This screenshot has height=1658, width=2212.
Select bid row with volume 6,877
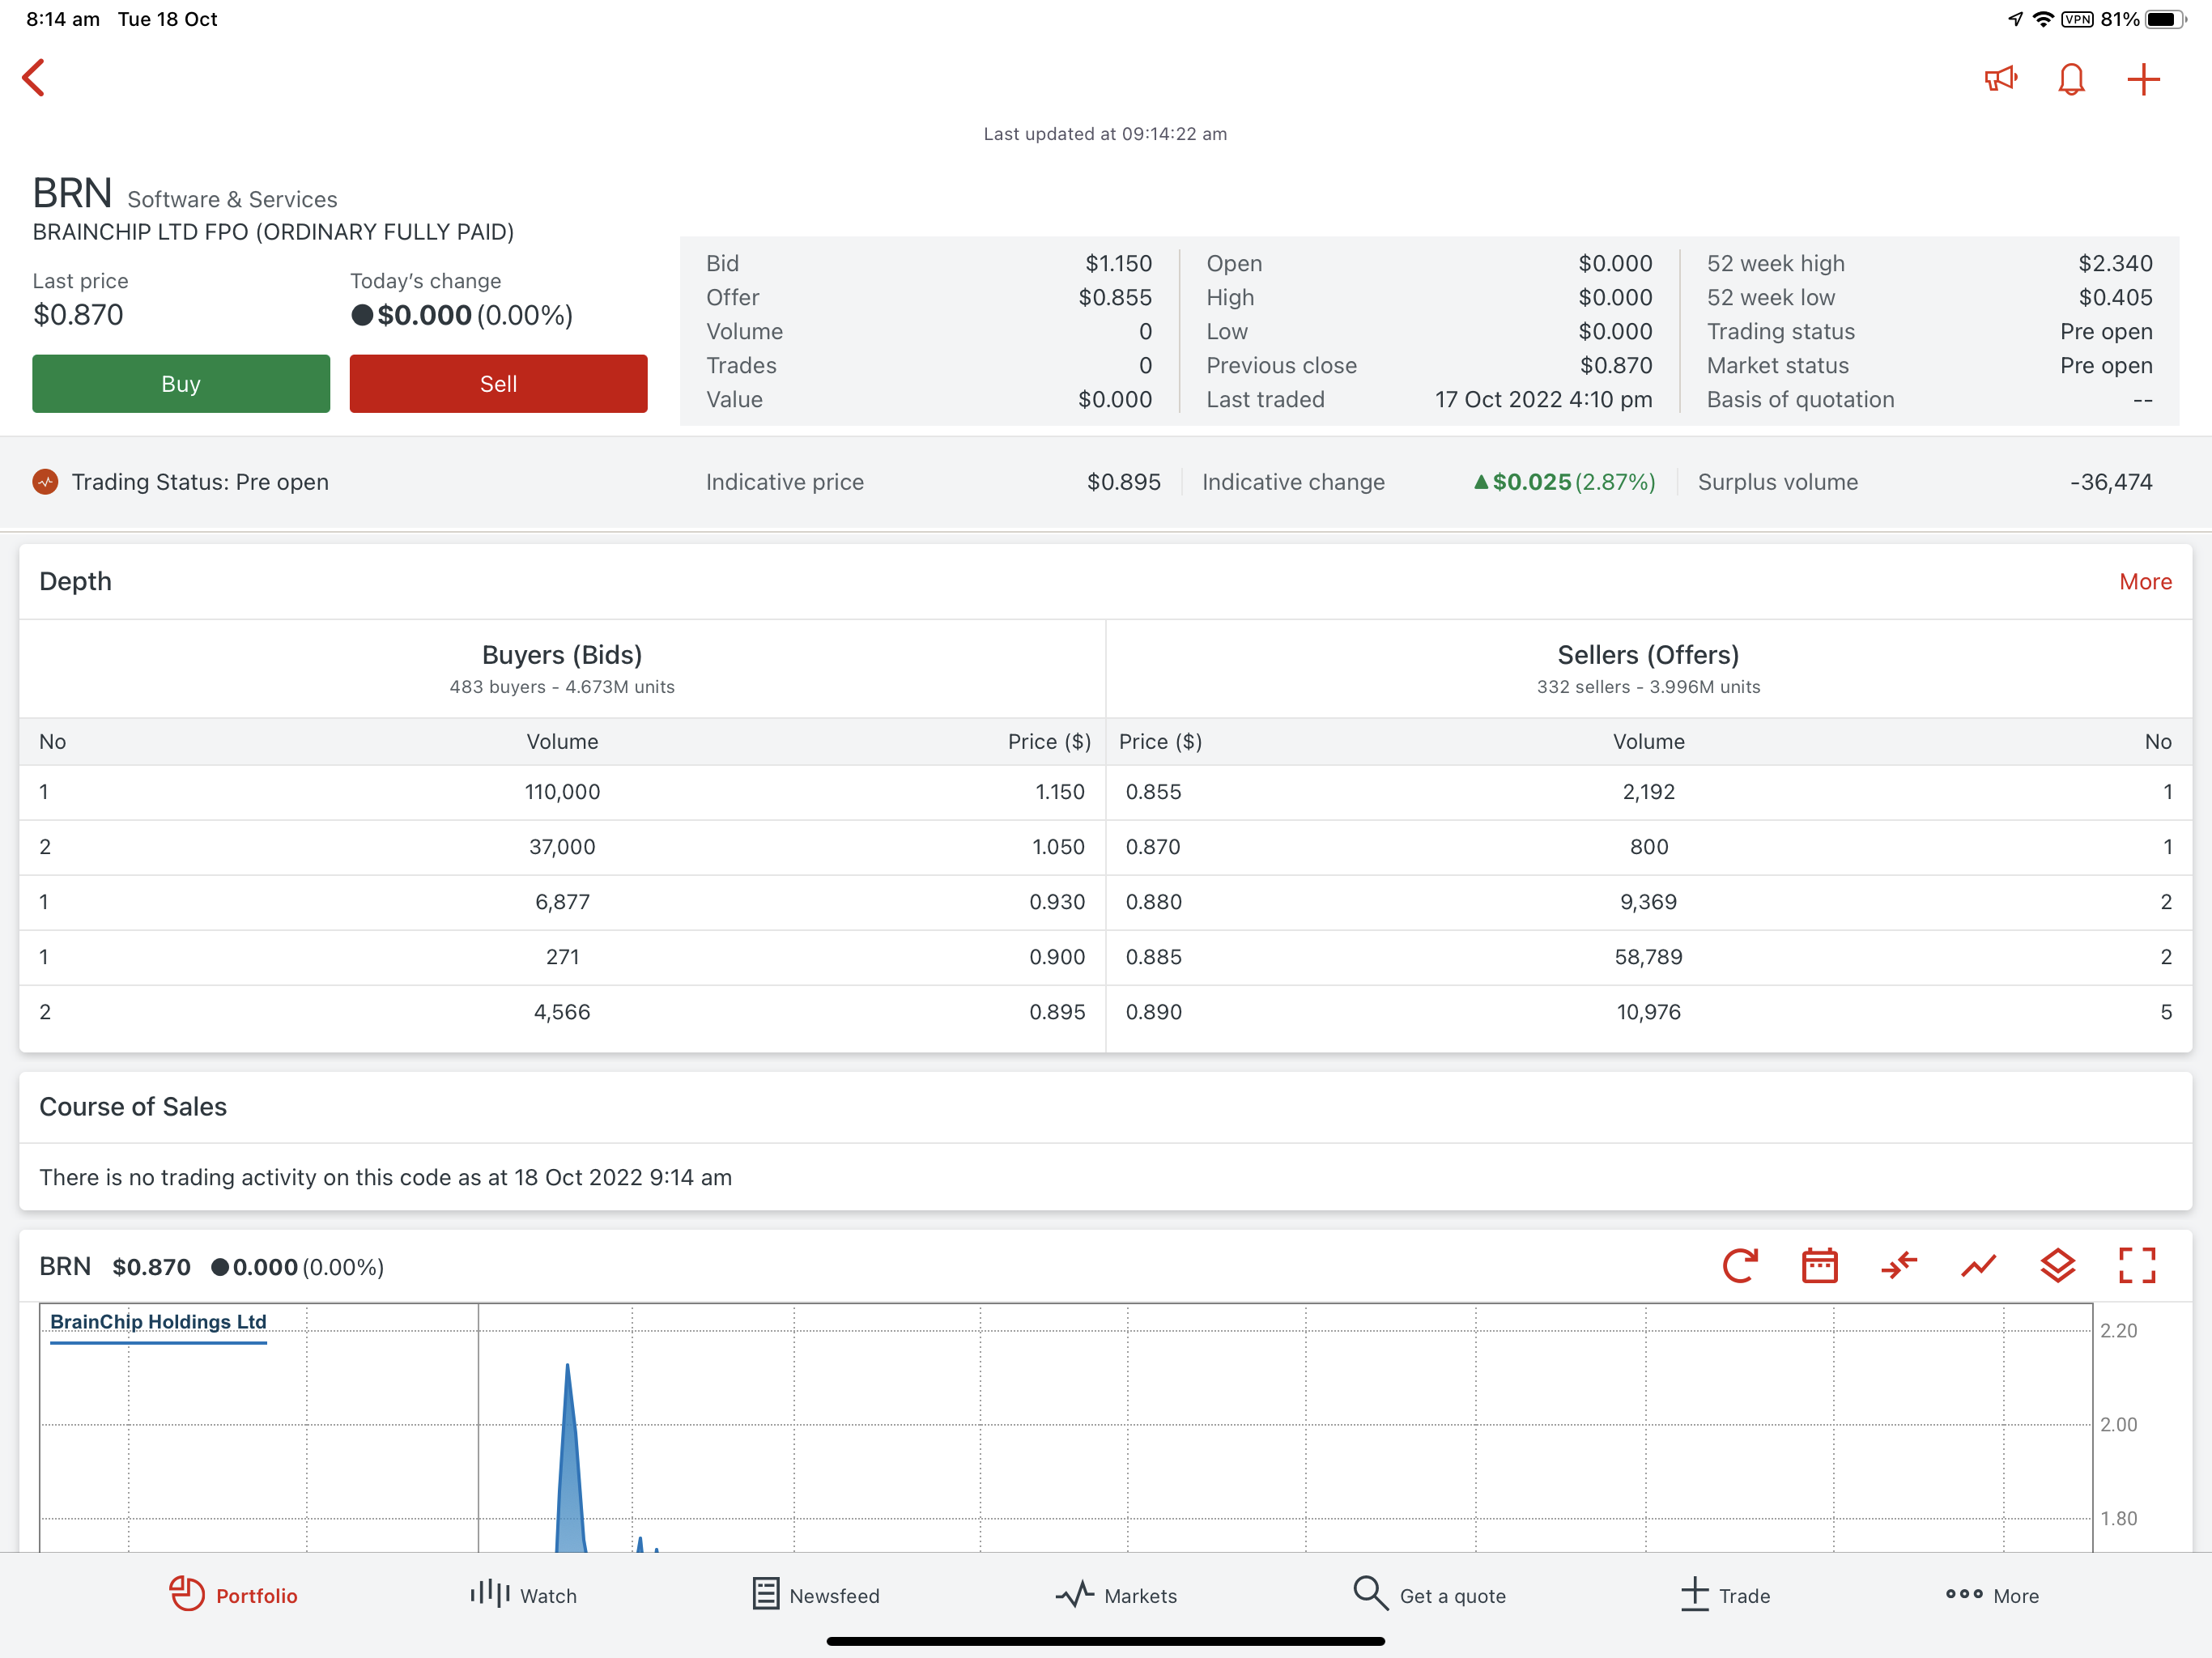[562, 902]
